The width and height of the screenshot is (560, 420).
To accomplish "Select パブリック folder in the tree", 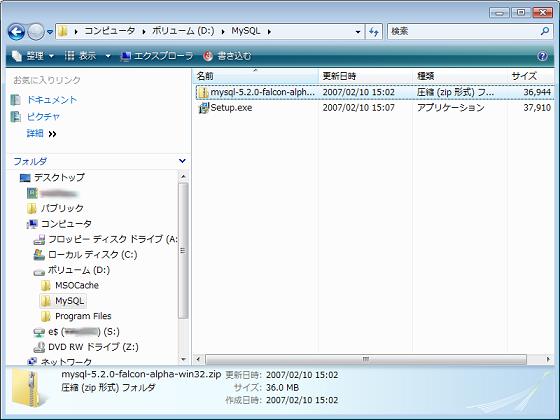I will pos(62,208).
